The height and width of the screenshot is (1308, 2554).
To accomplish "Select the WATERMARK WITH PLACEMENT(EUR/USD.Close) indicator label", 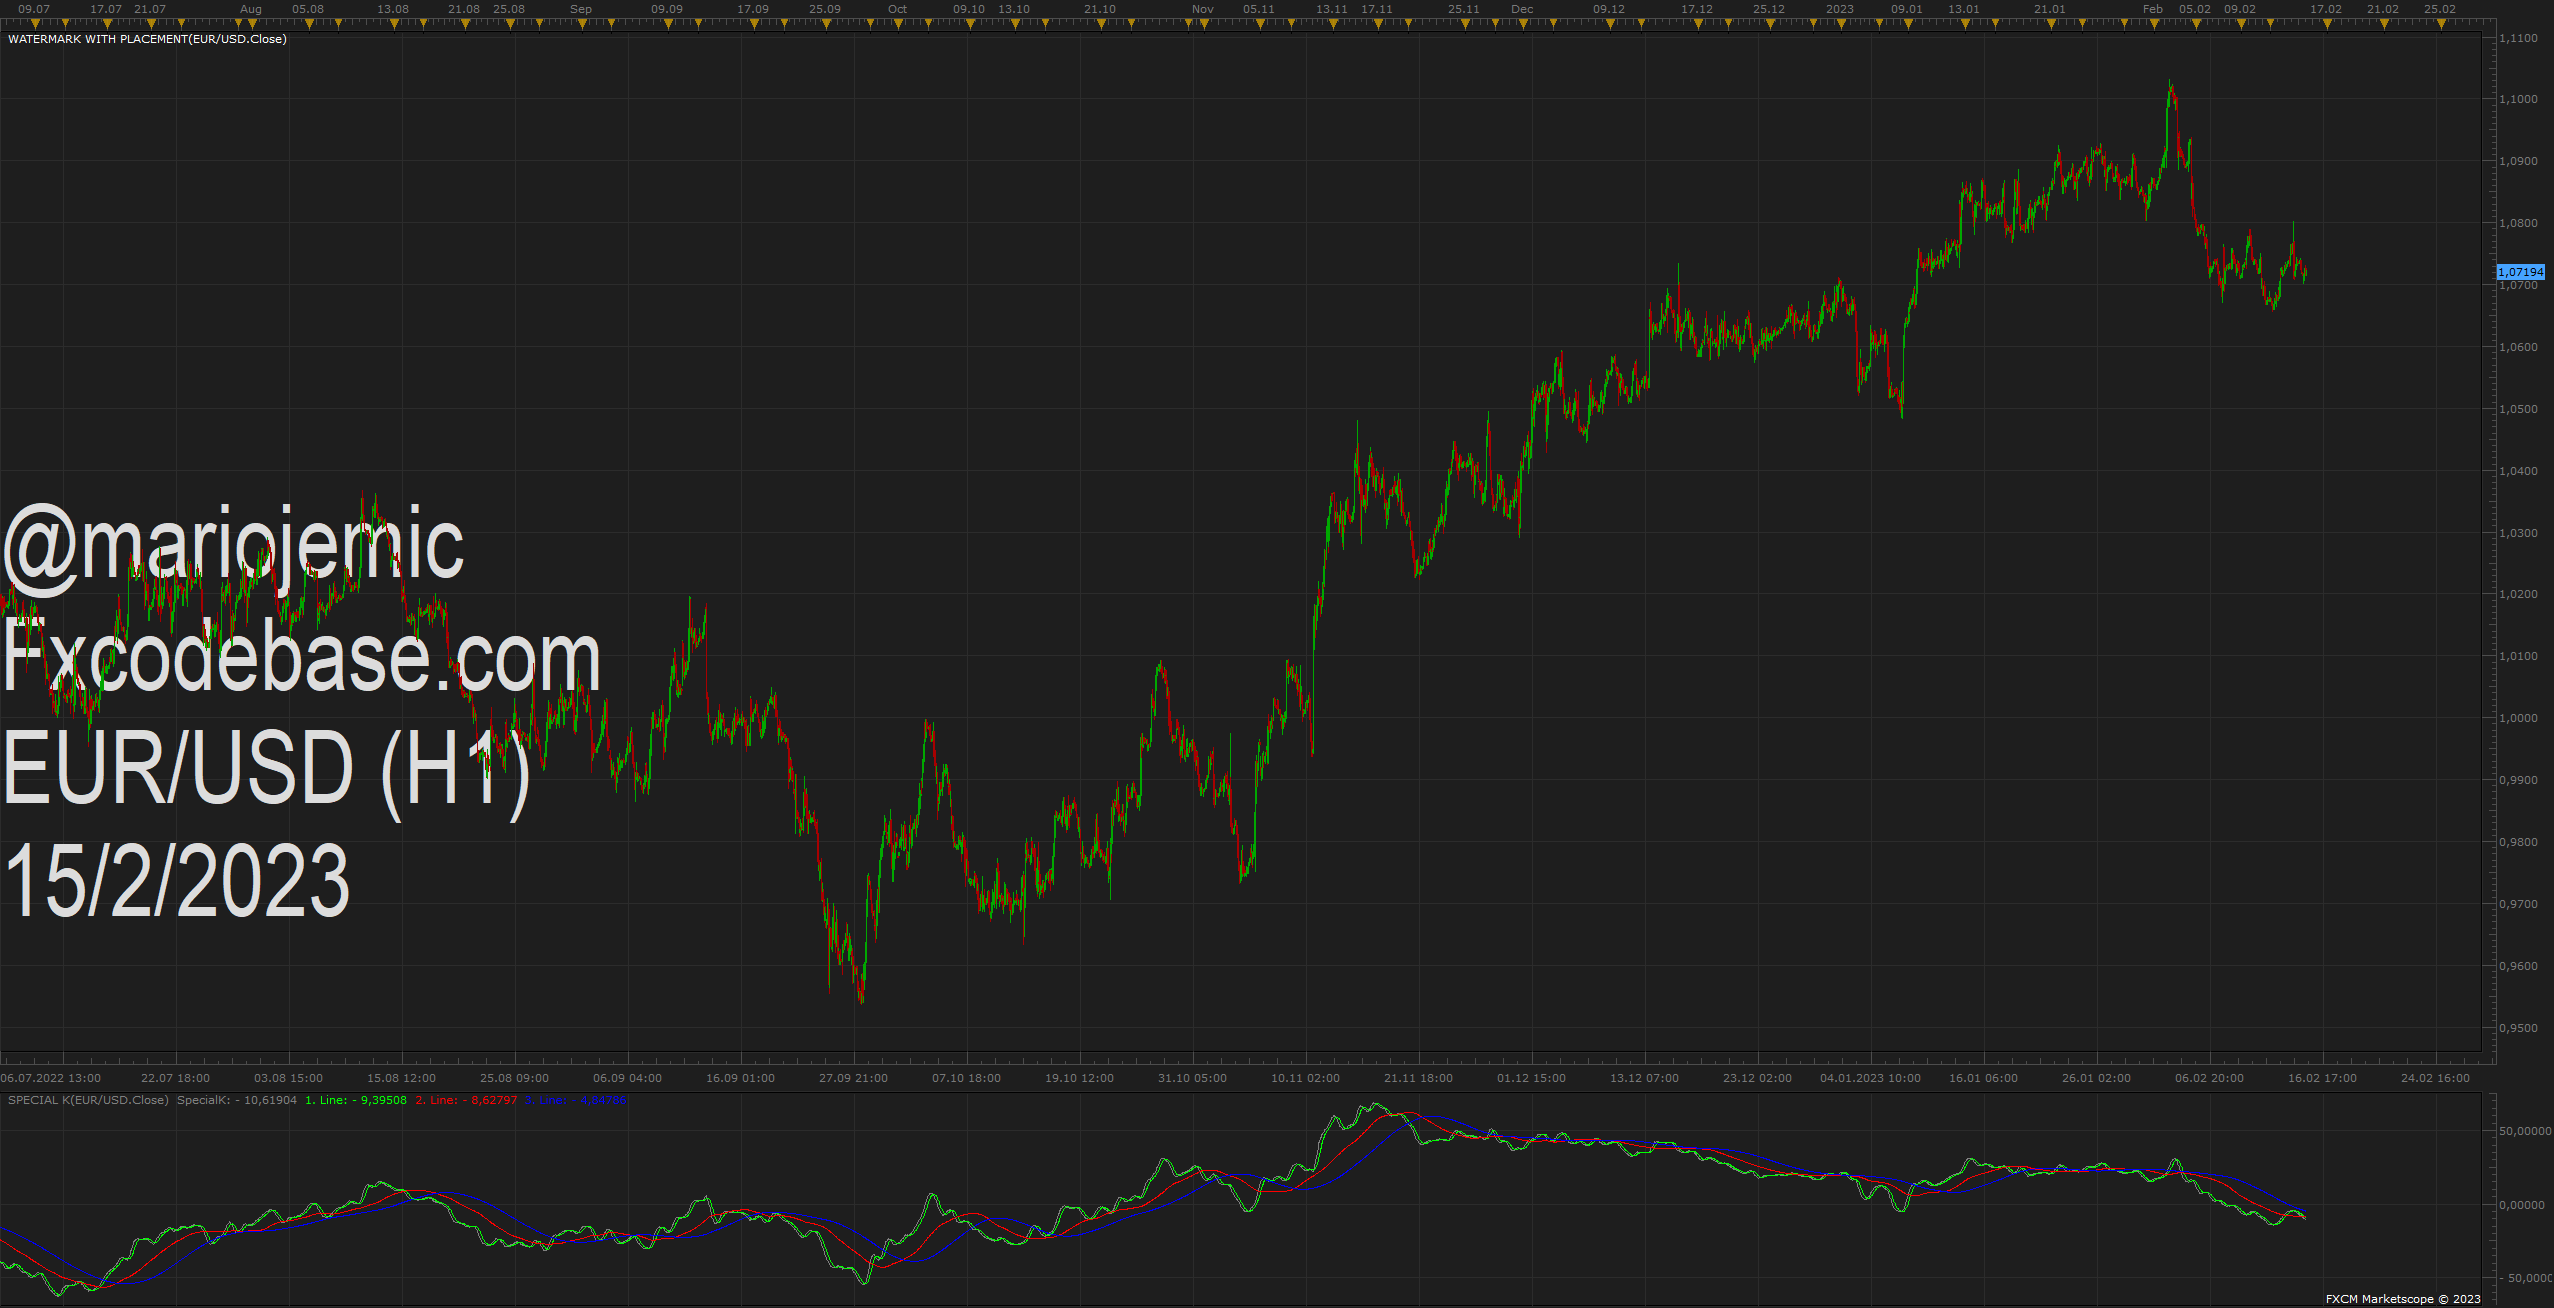I will pos(147,39).
